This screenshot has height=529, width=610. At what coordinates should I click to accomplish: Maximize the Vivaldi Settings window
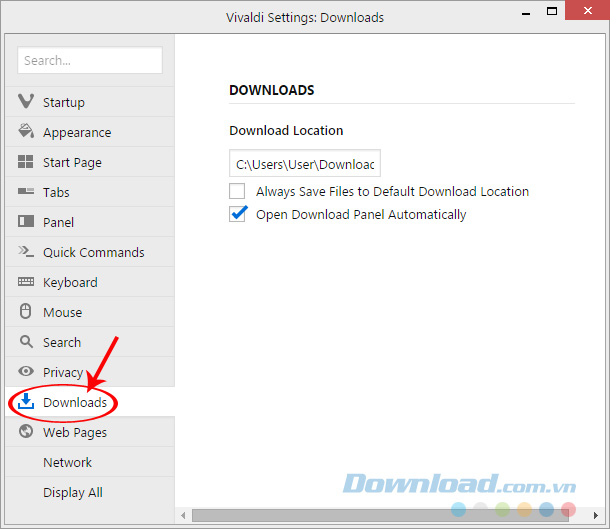tap(551, 11)
